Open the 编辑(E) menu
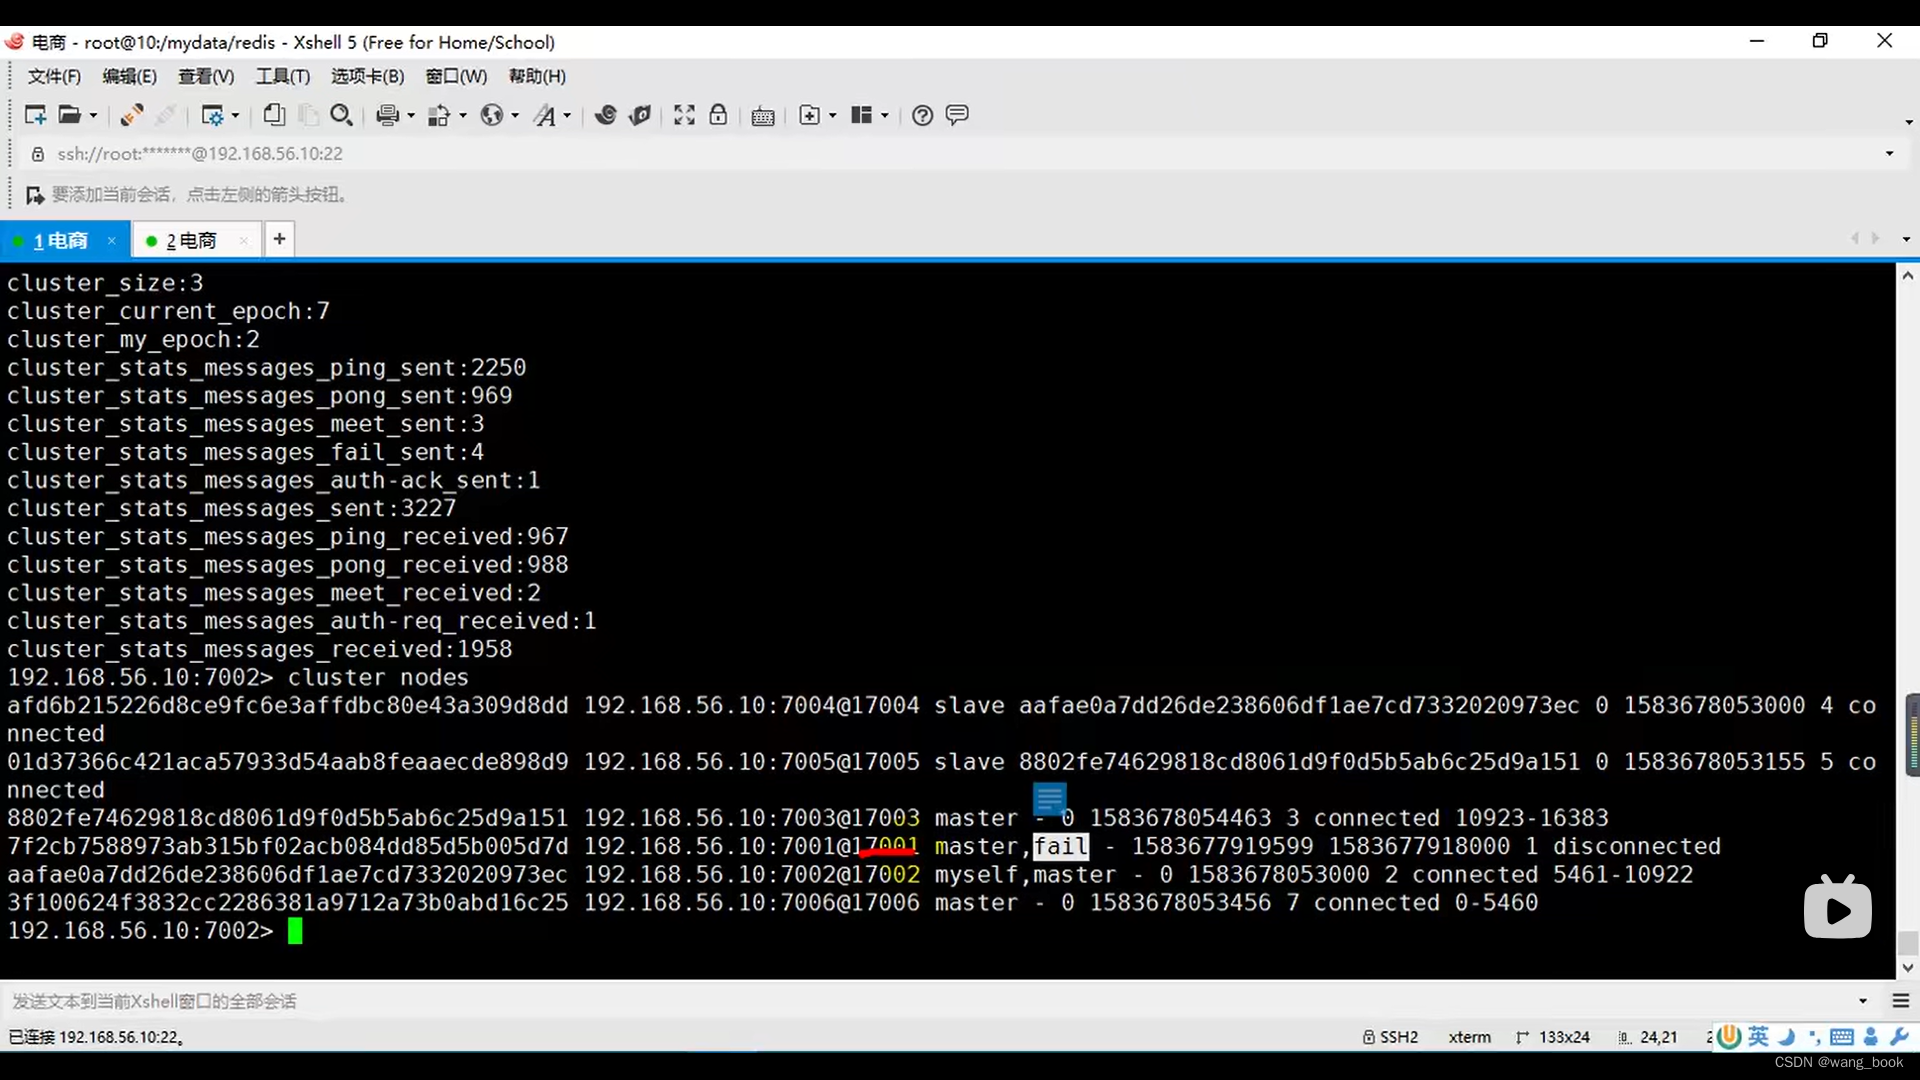Viewport: 1920px width, 1080px height. pyautogui.click(x=130, y=76)
